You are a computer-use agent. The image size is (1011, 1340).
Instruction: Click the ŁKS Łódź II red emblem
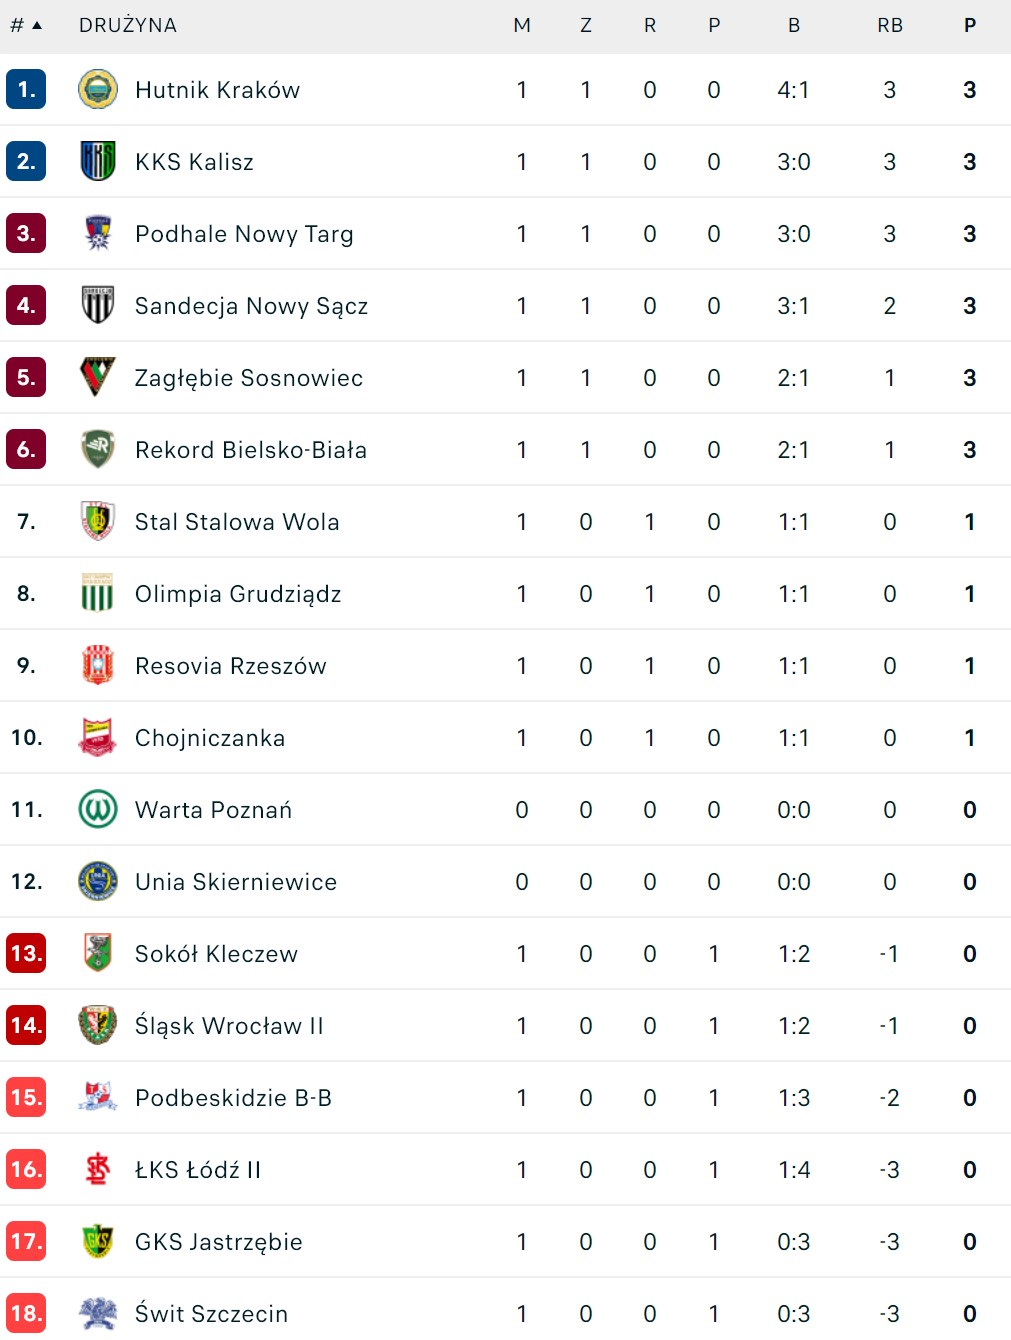[x=97, y=1170]
